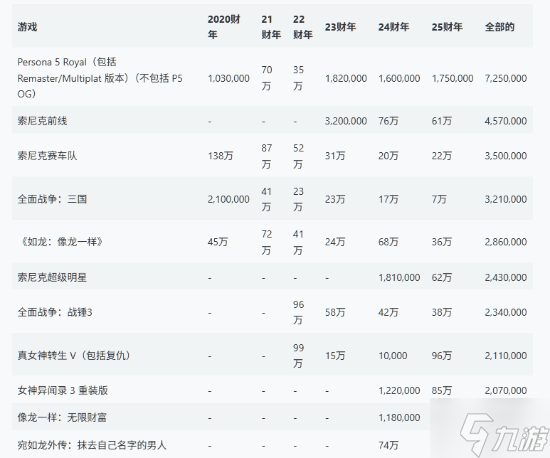Click the 76万 cell
The height and width of the screenshot is (458, 550).
(x=388, y=121)
